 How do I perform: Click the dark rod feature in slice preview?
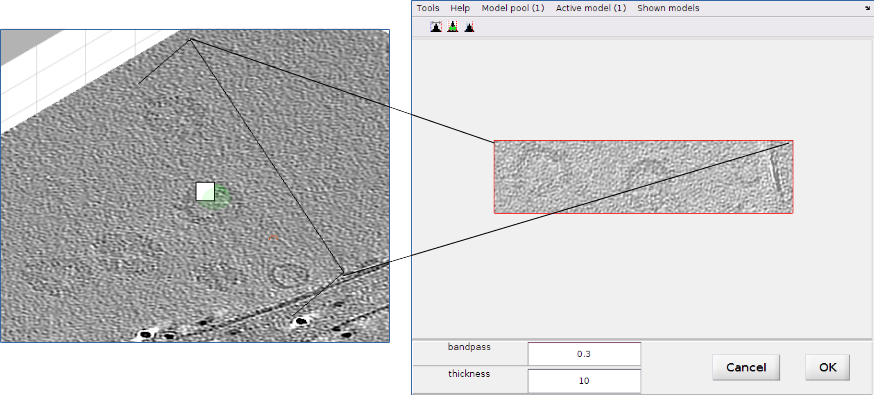774,172
